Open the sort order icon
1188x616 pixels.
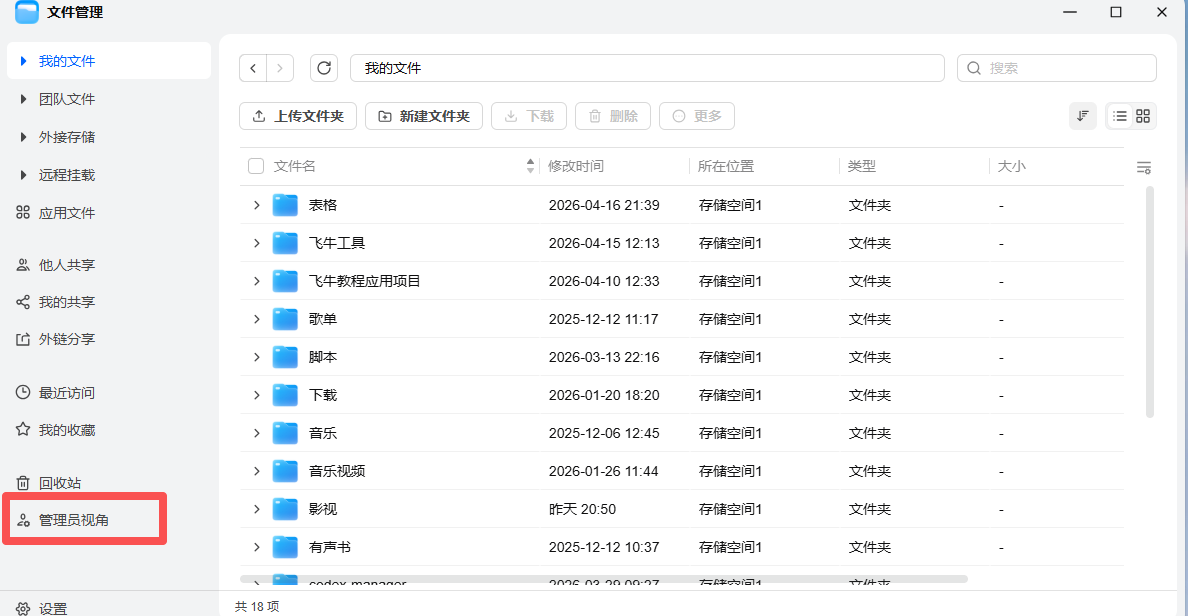[1082, 116]
